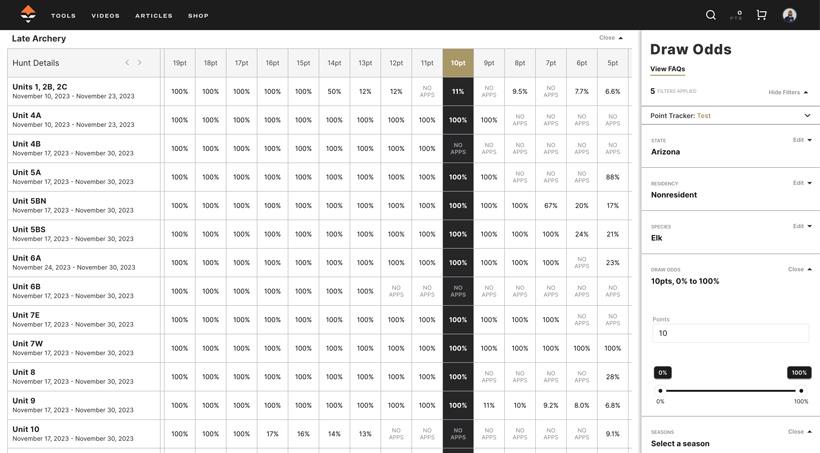
Task: Click the View FAQs link
Action: (667, 69)
